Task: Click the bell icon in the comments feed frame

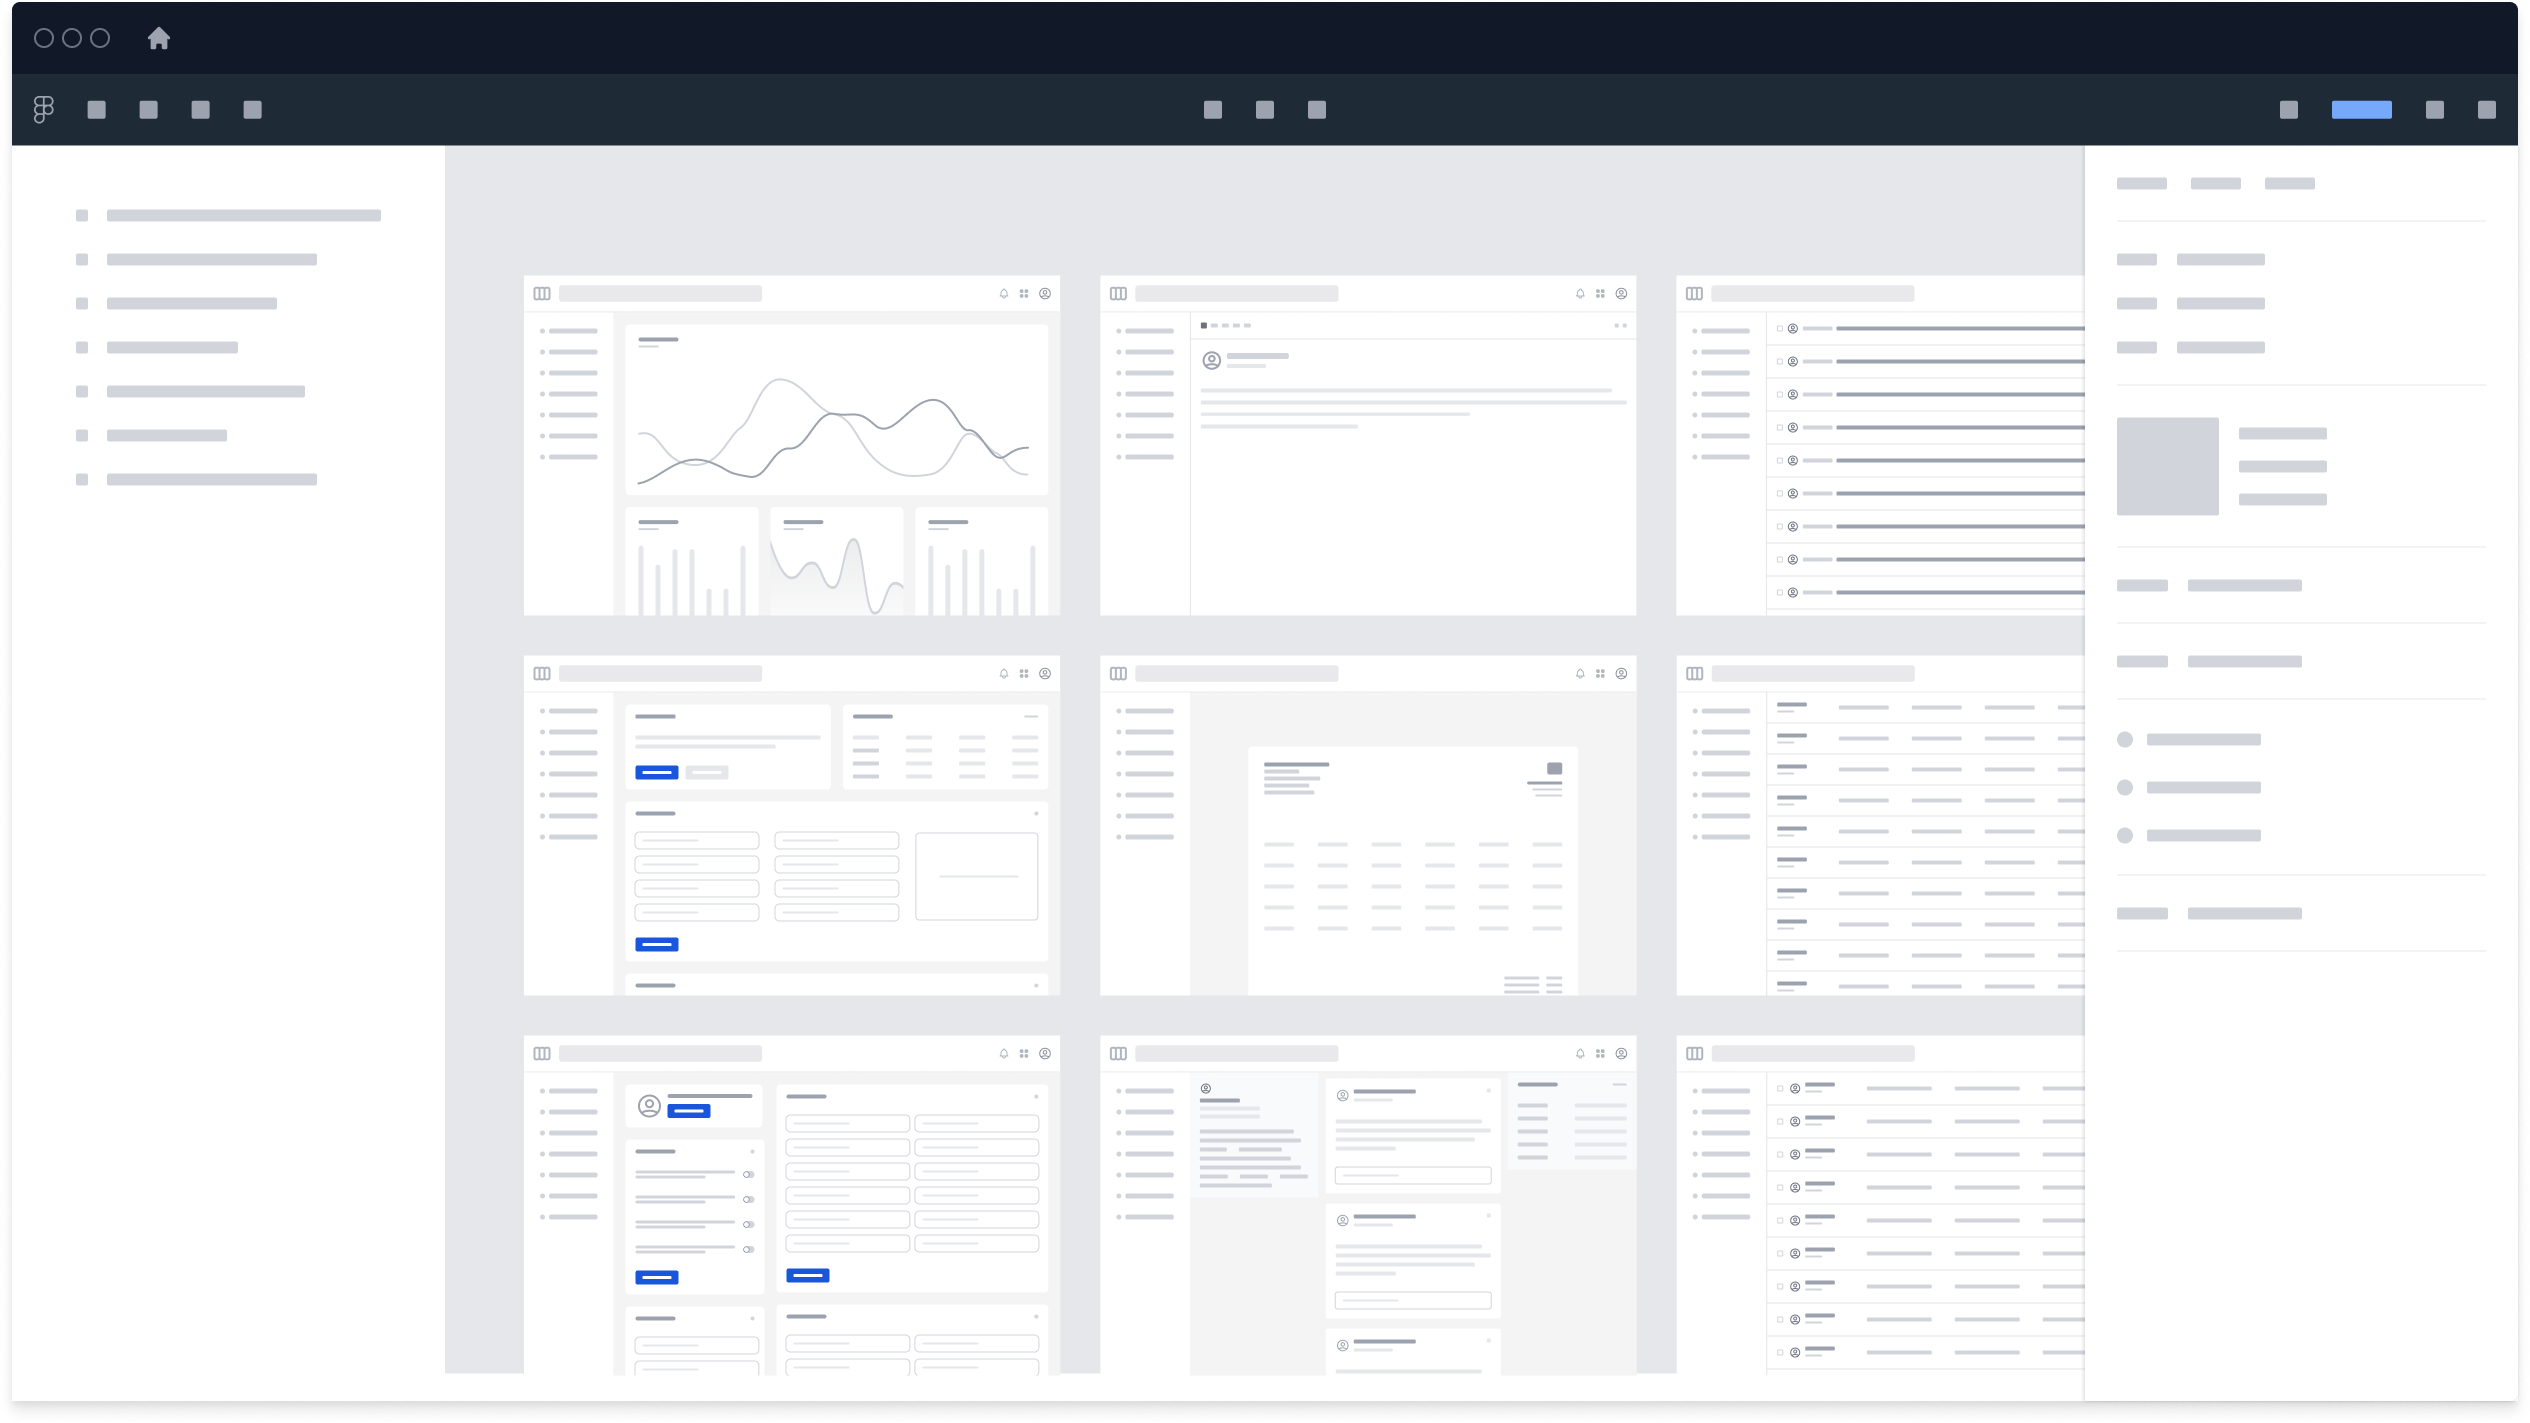Action: point(1580,1054)
